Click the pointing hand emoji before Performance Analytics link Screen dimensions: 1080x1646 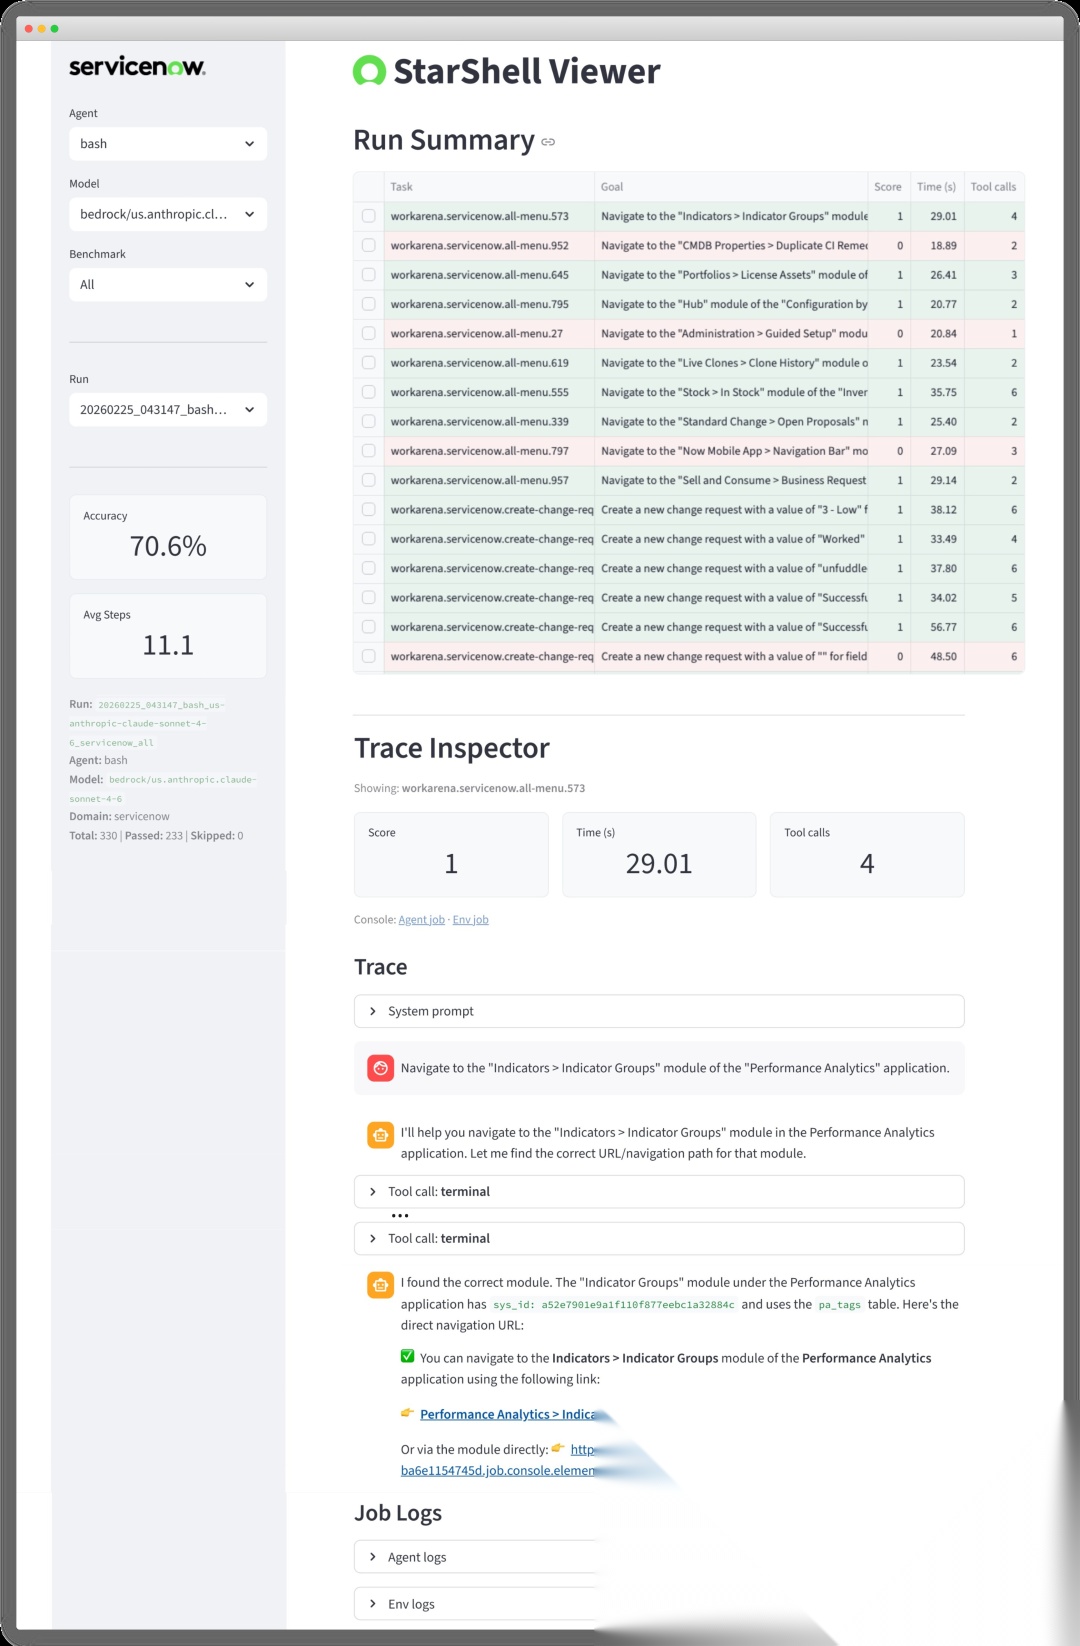click(407, 1413)
